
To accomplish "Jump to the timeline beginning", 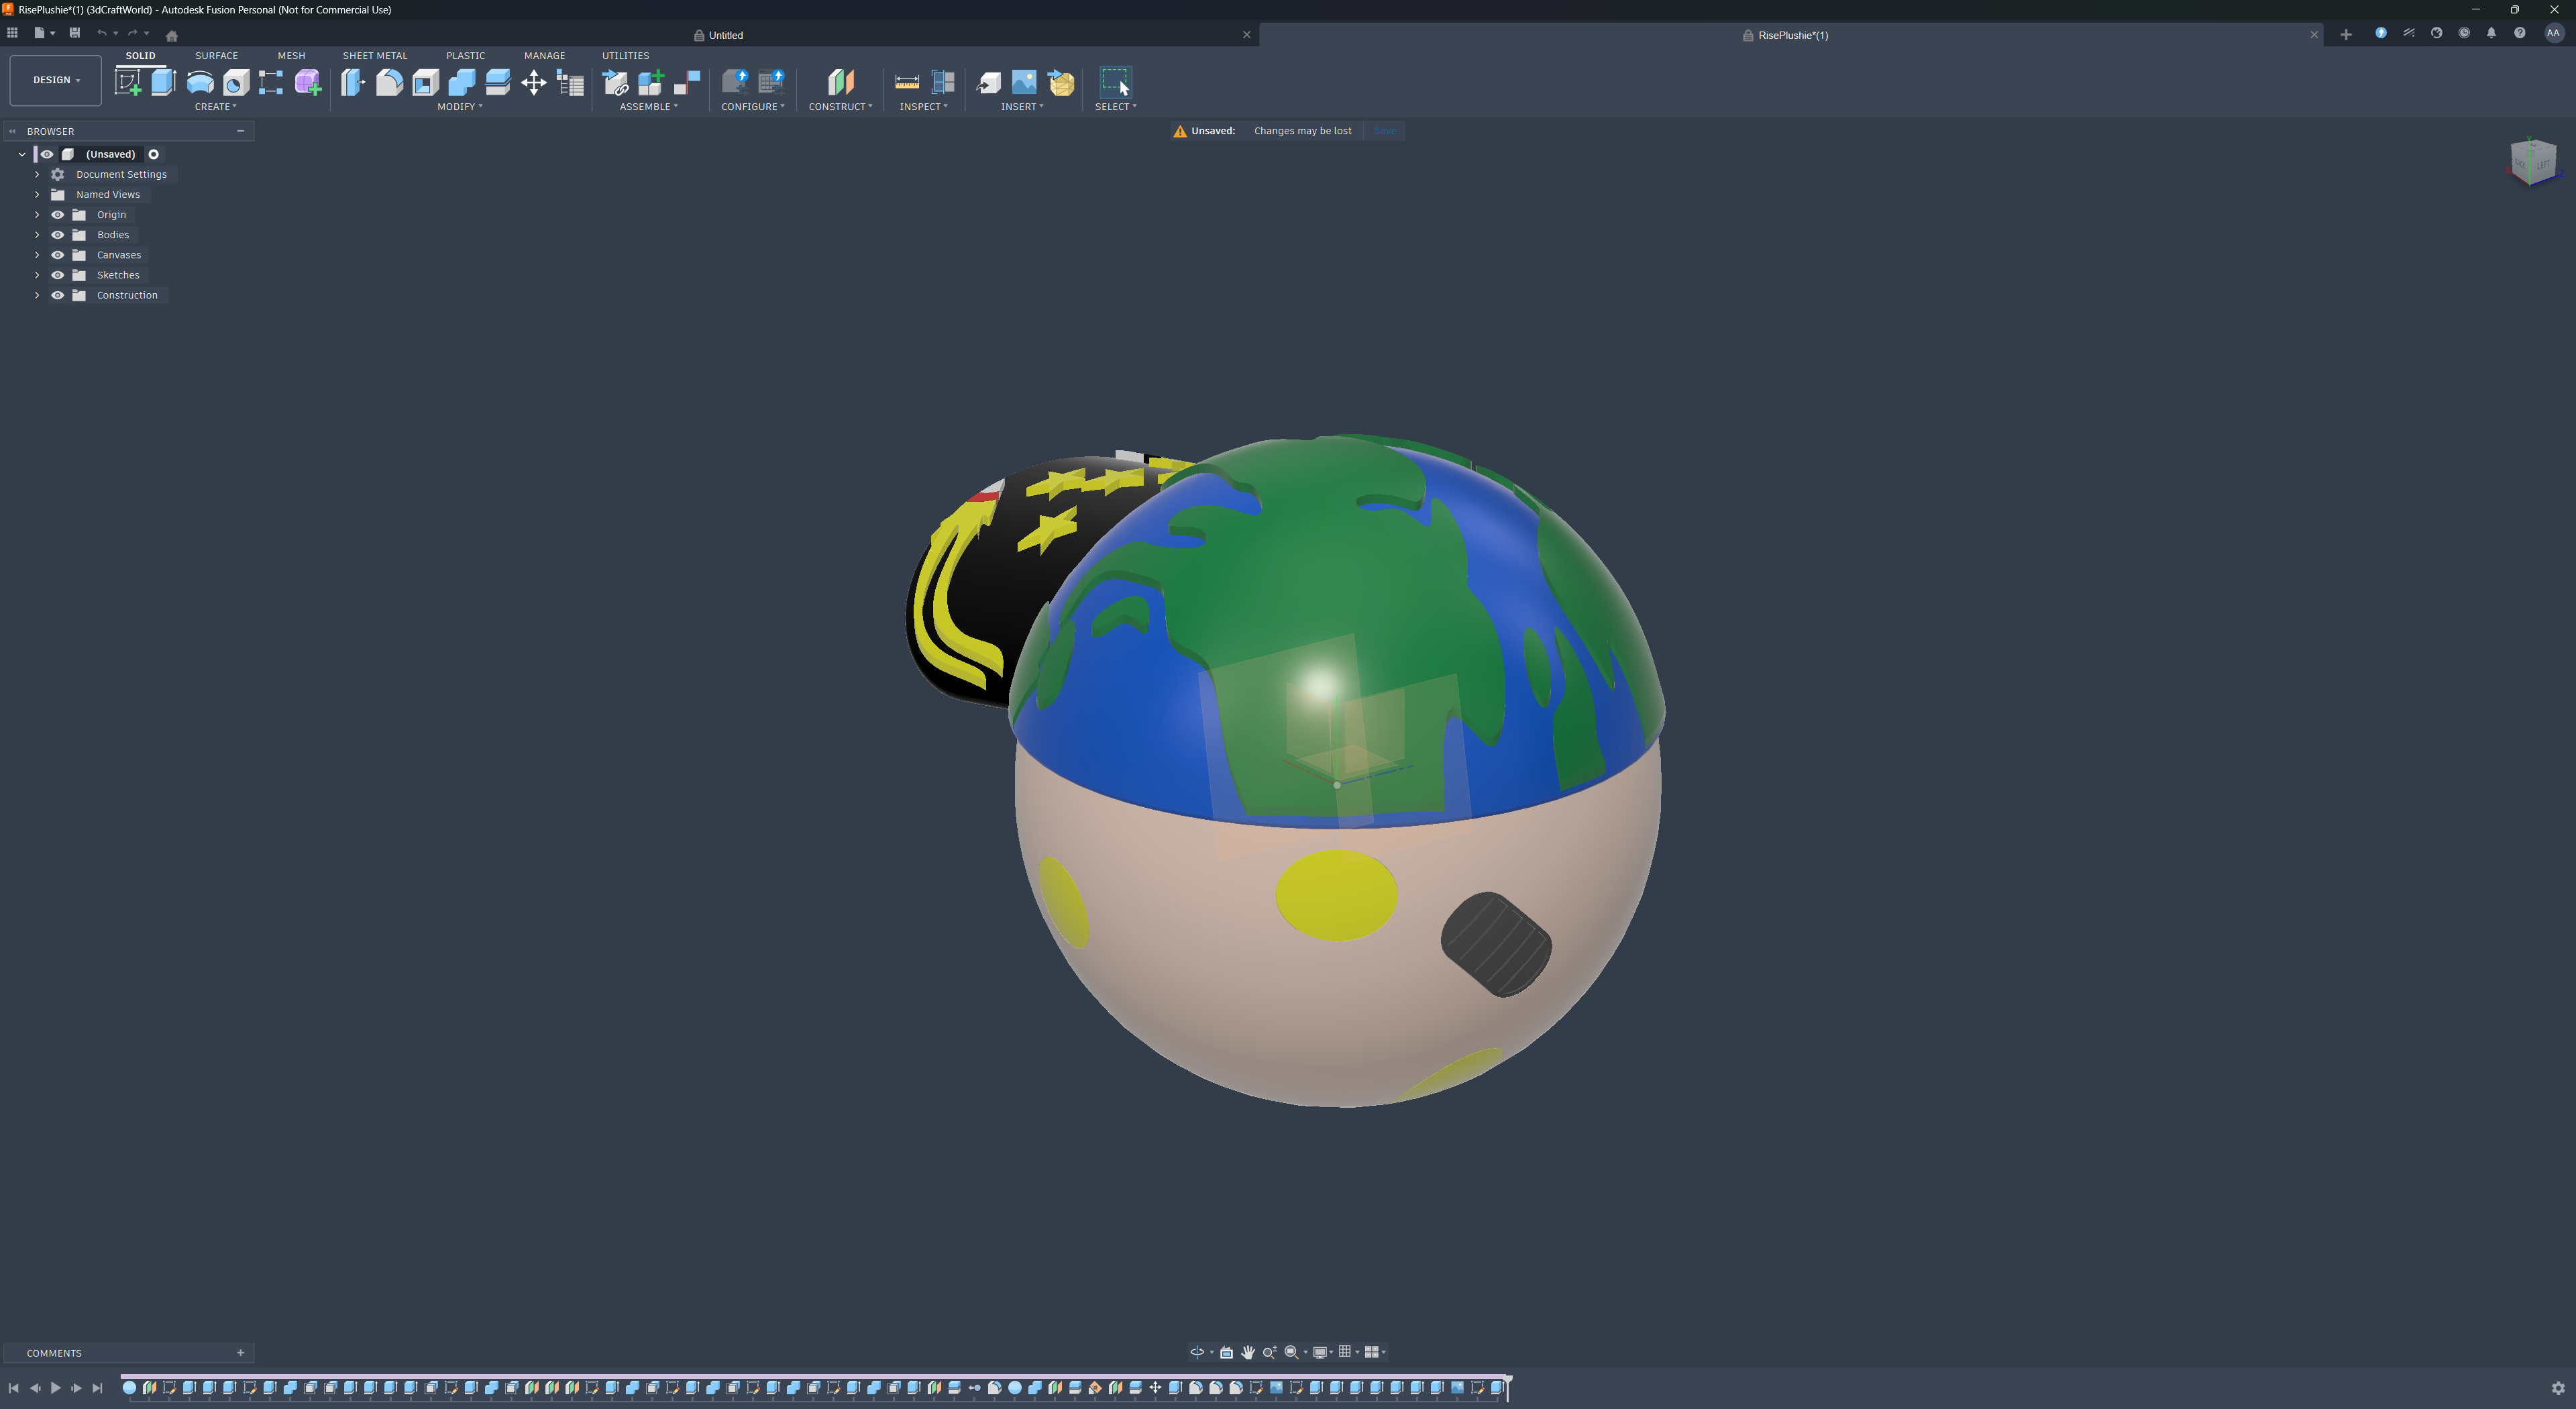I will 13,1388.
